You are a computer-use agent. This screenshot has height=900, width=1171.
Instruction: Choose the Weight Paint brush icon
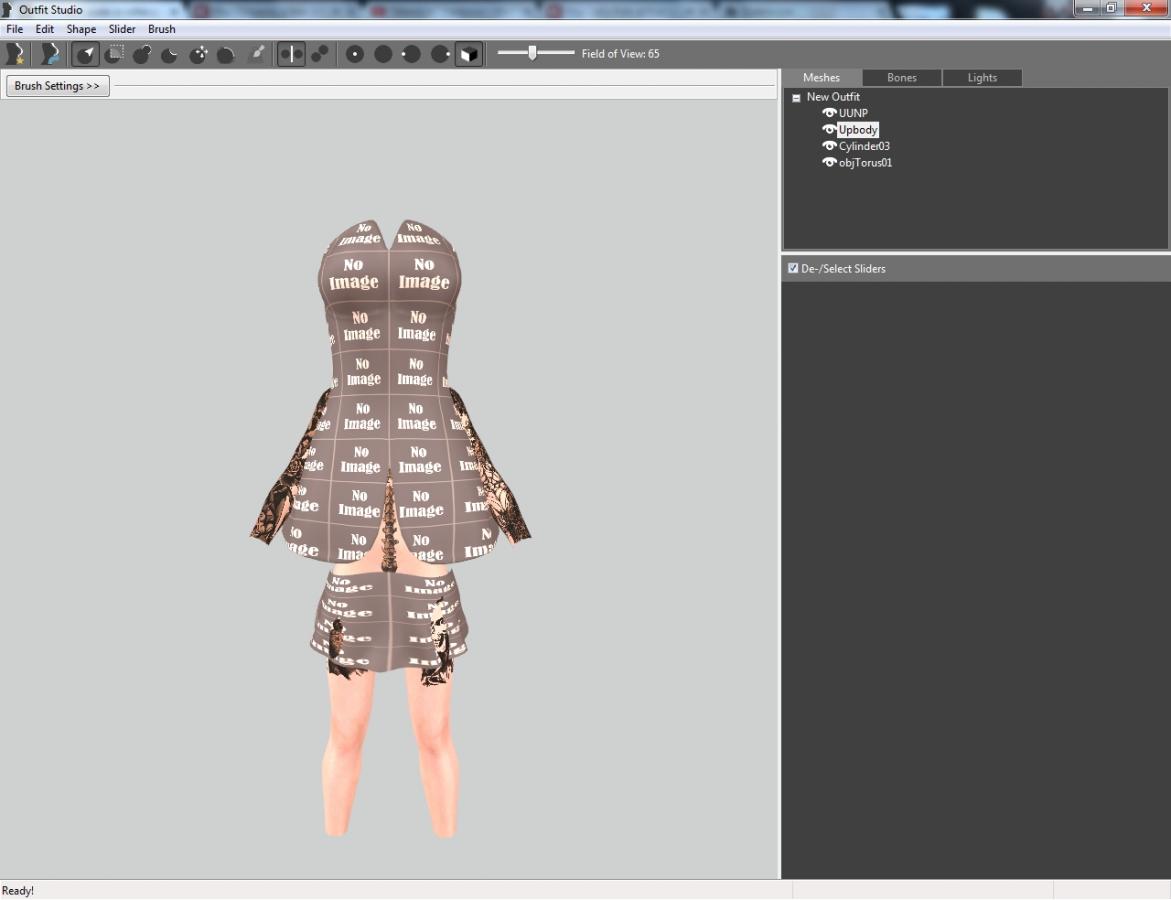point(256,54)
